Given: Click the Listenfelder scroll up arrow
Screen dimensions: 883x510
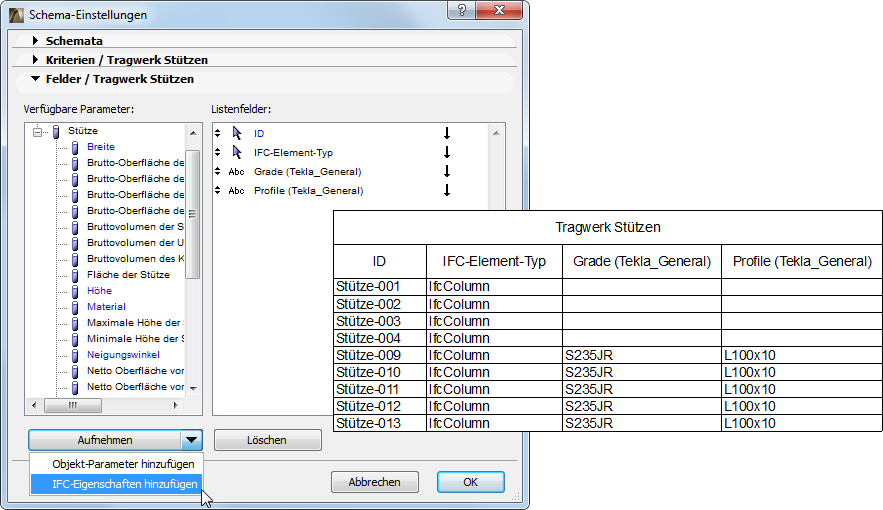Looking at the screenshot, I should 496,133.
